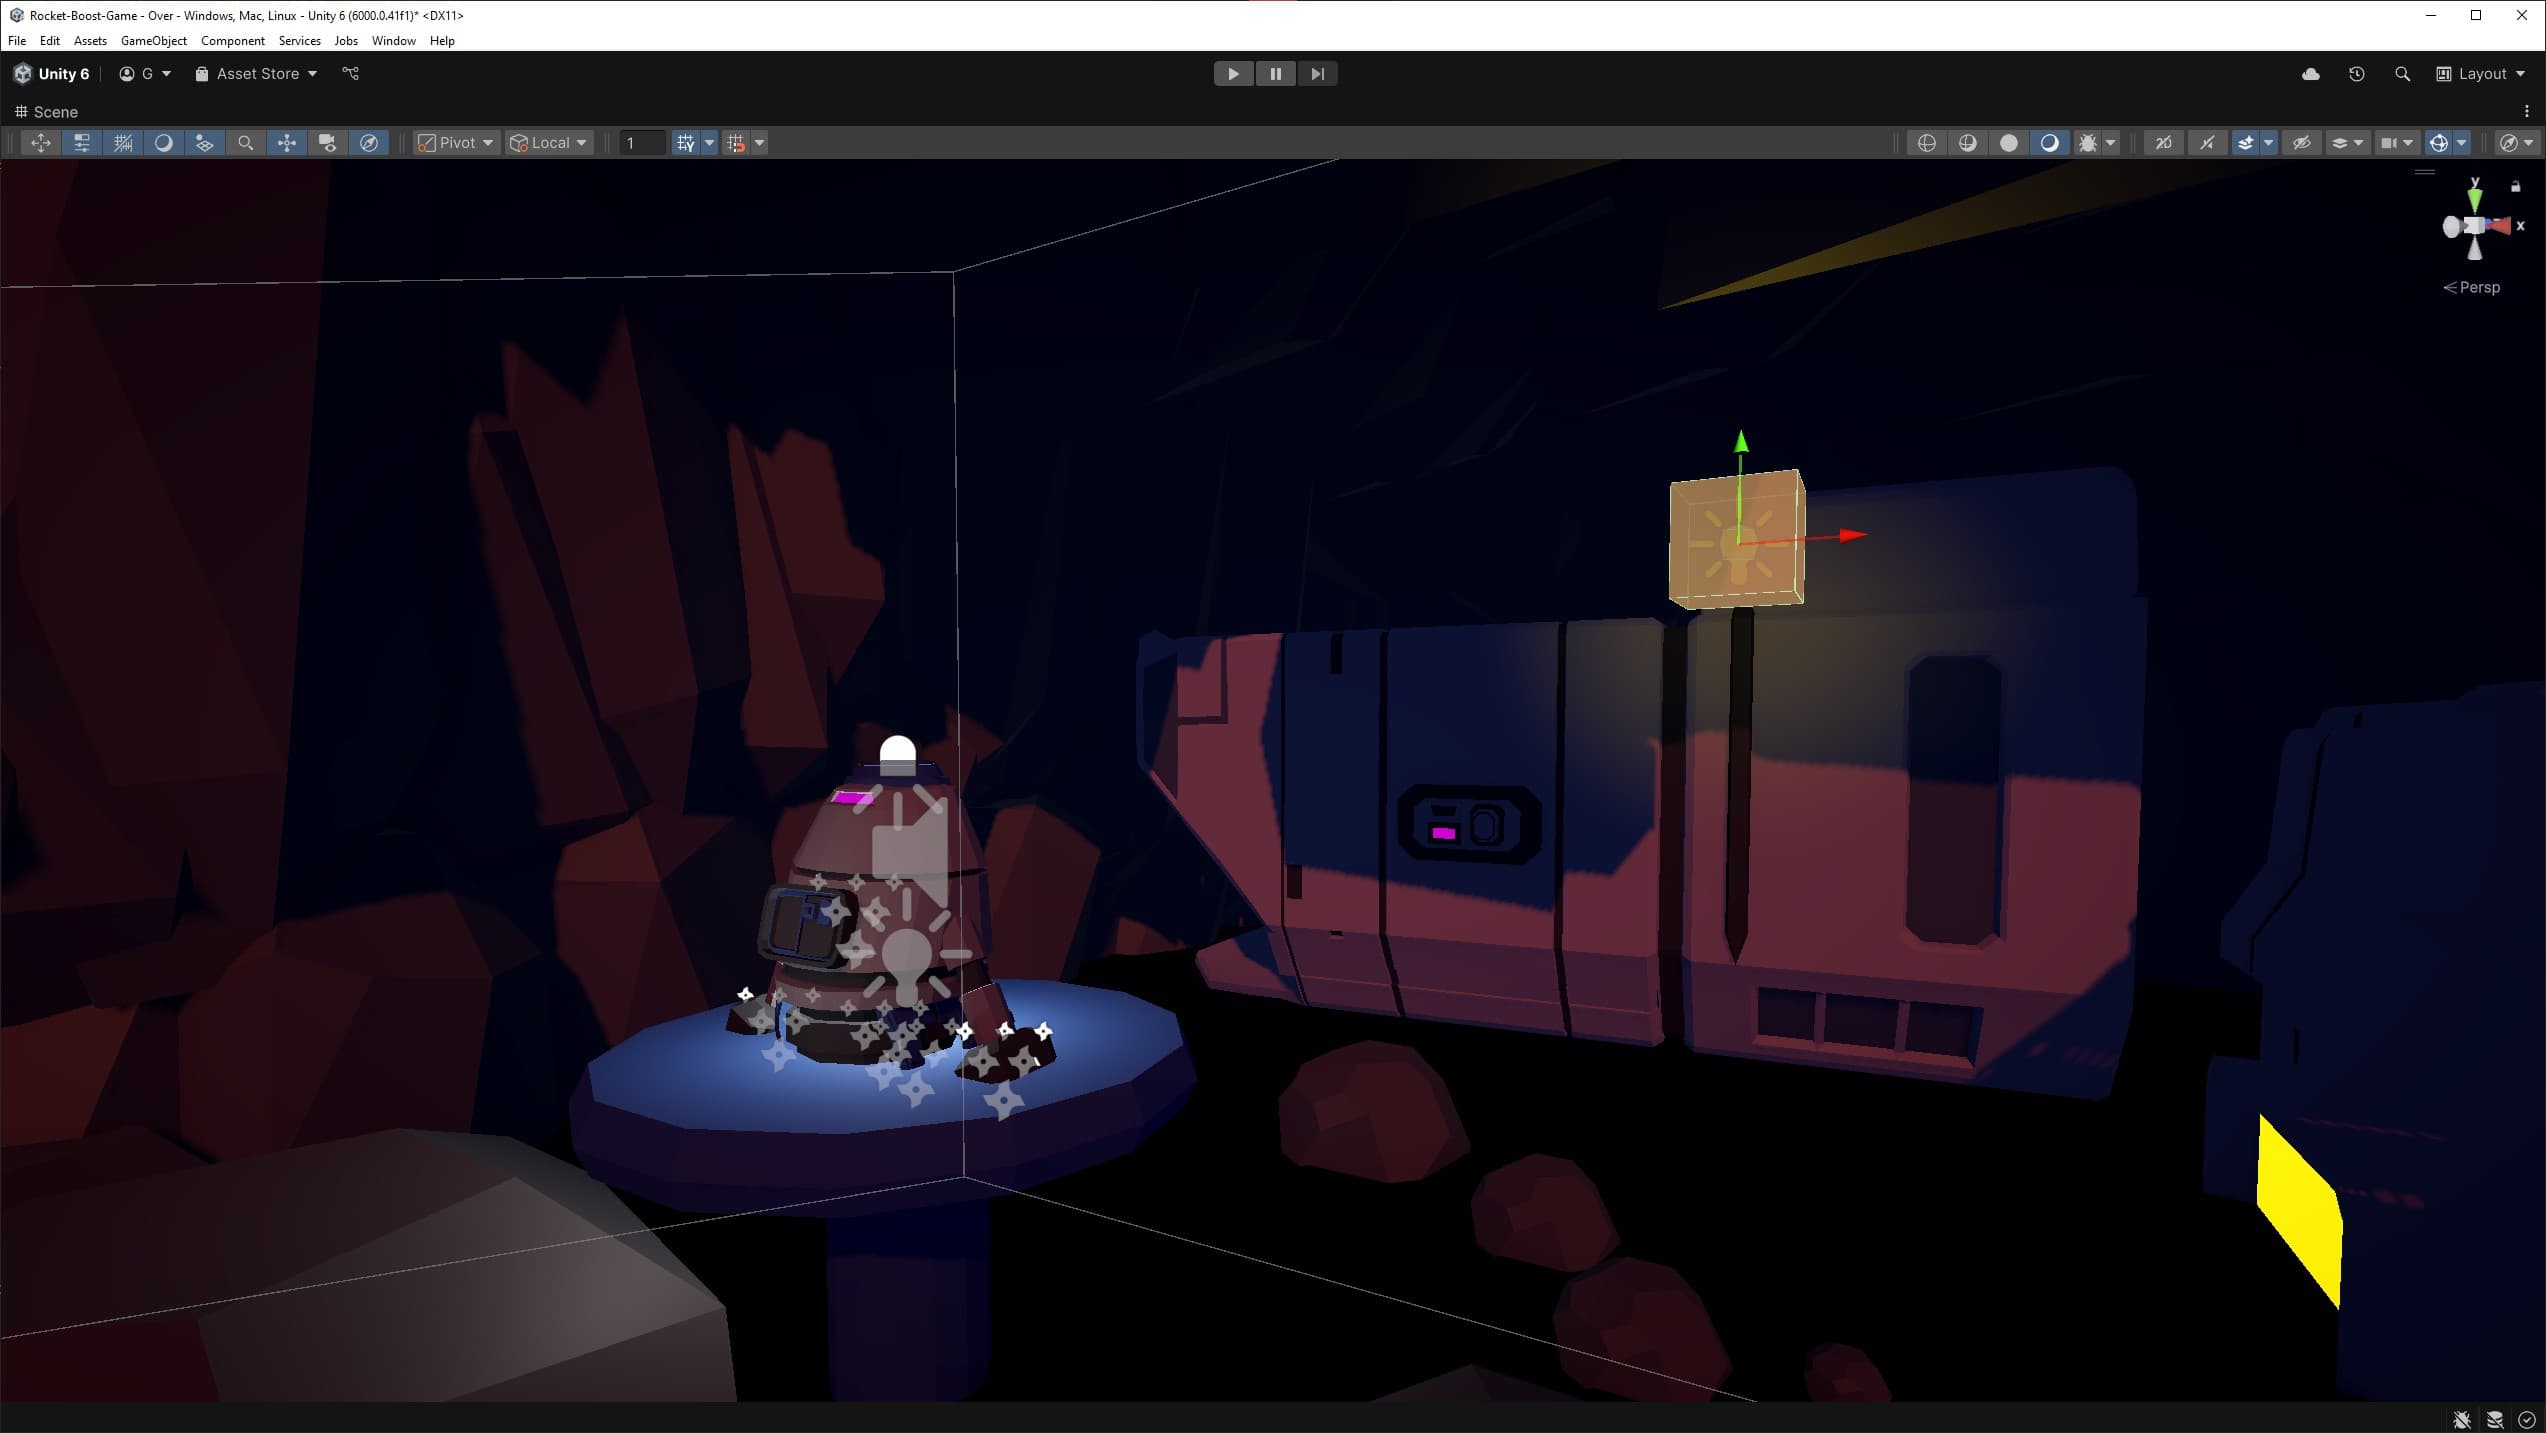The width and height of the screenshot is (2546, 1433).
Task: Open the Search magnifier overlay in the Scene toolbar
Action: 245,143
